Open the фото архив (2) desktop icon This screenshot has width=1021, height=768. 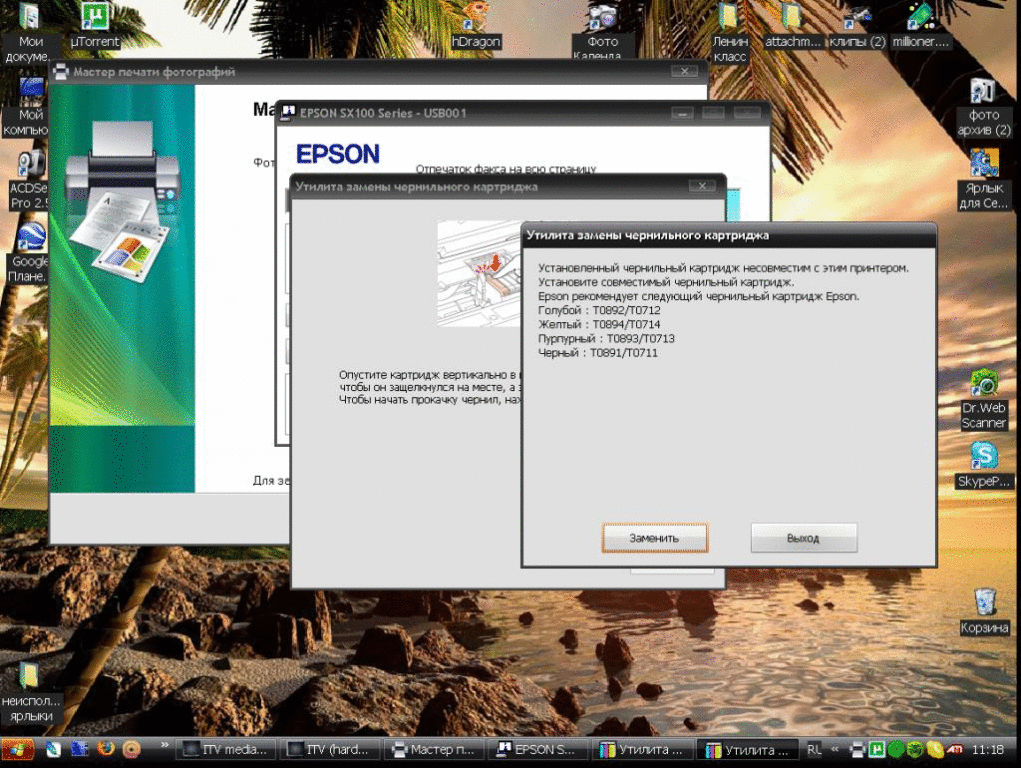(983, 107)
